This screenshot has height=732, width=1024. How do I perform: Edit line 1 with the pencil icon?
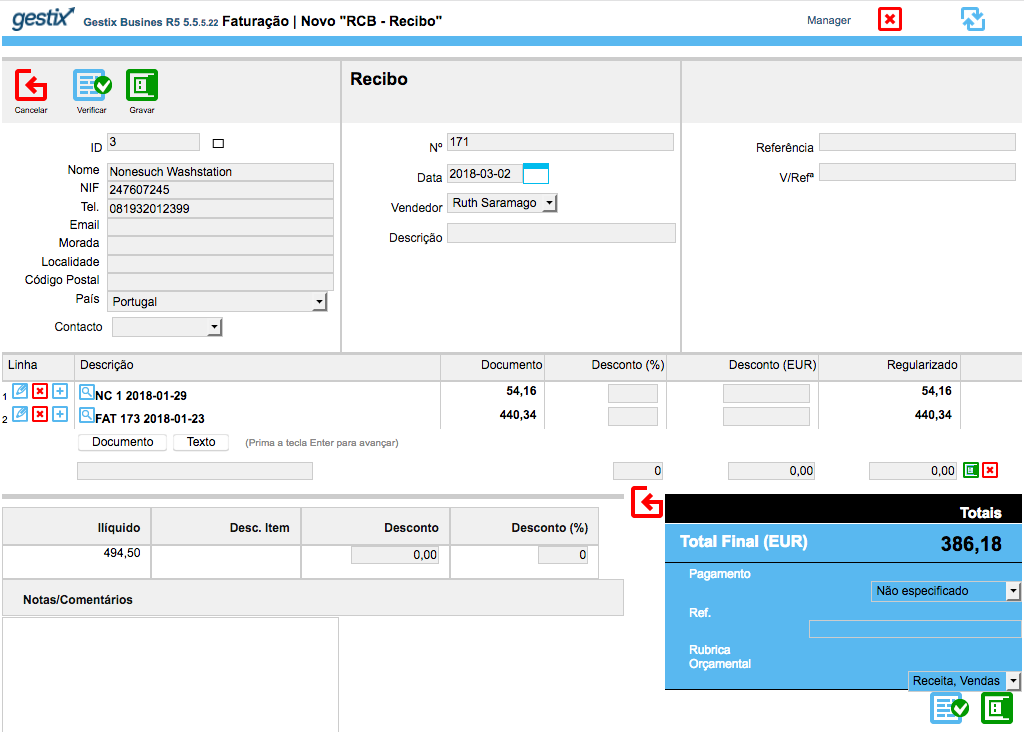(20, 391)
